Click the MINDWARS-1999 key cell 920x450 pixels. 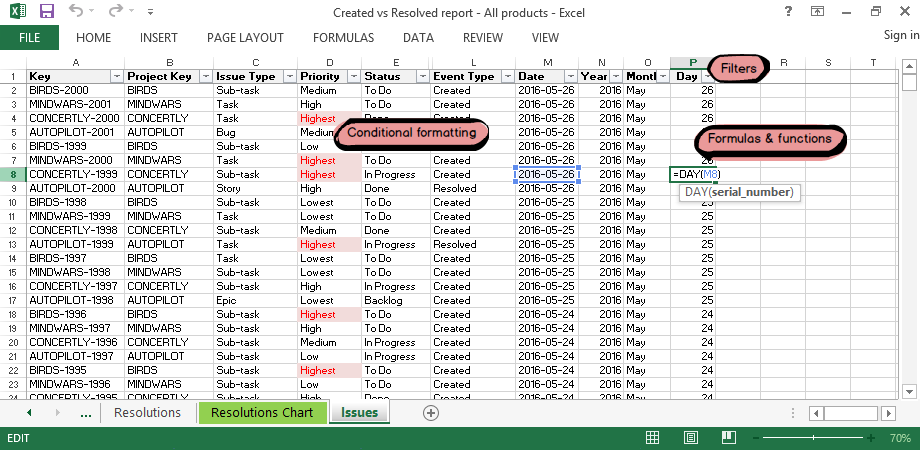[x=75, y=216]
